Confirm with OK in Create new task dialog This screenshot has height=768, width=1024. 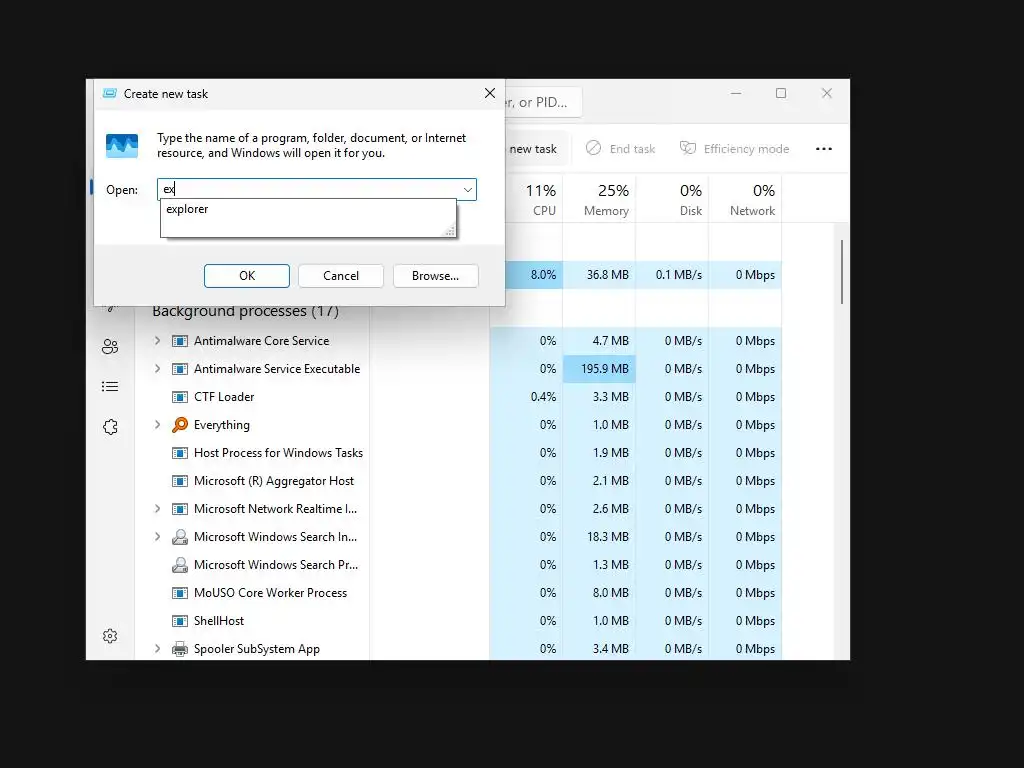247,276
